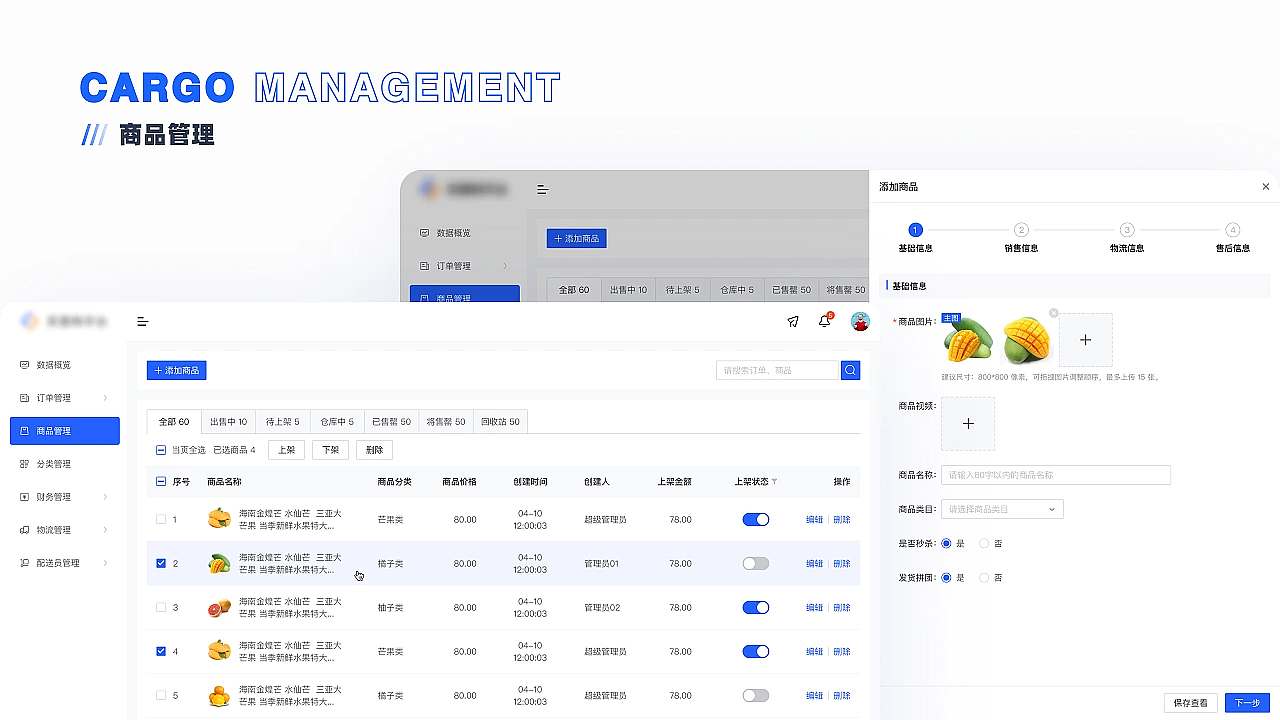This screenshot has width=1280, height=720.
Task: Click the 订单管理 sidebar icon
Action: [25, 398]
